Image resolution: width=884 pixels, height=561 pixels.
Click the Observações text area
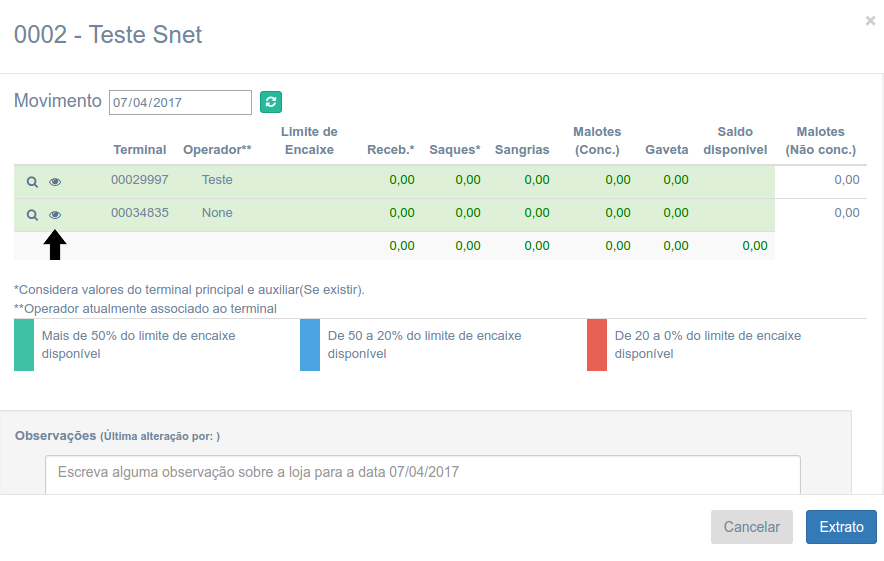(x=422, y=474)
